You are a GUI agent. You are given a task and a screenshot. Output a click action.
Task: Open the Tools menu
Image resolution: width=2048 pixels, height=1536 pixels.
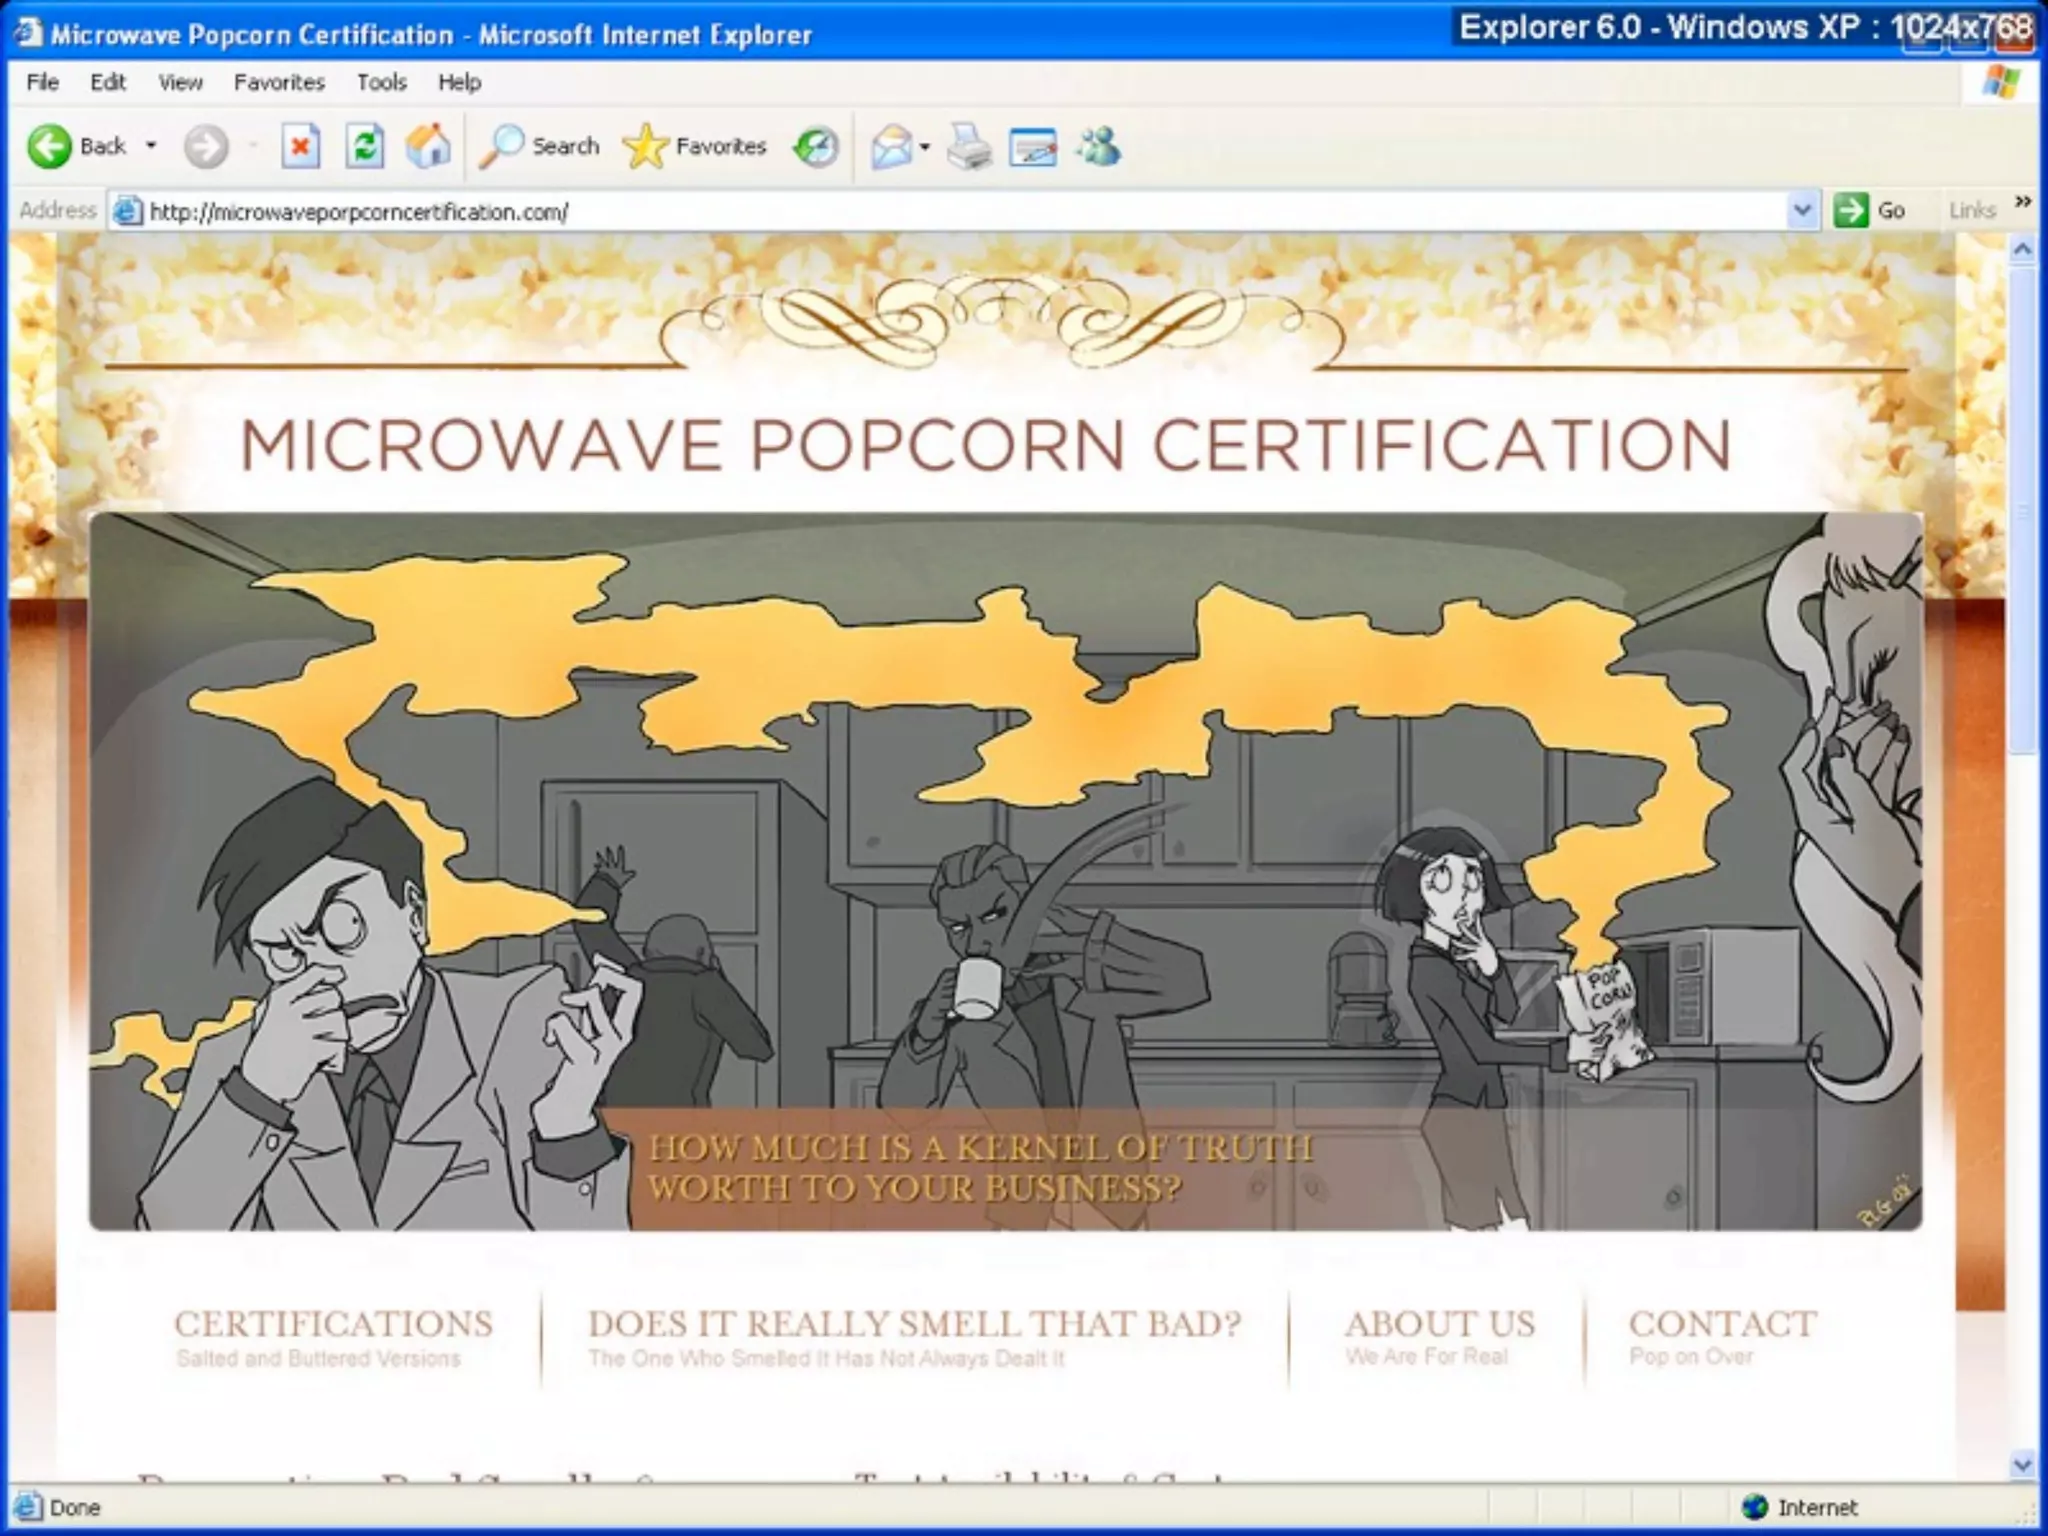(381, 82)
